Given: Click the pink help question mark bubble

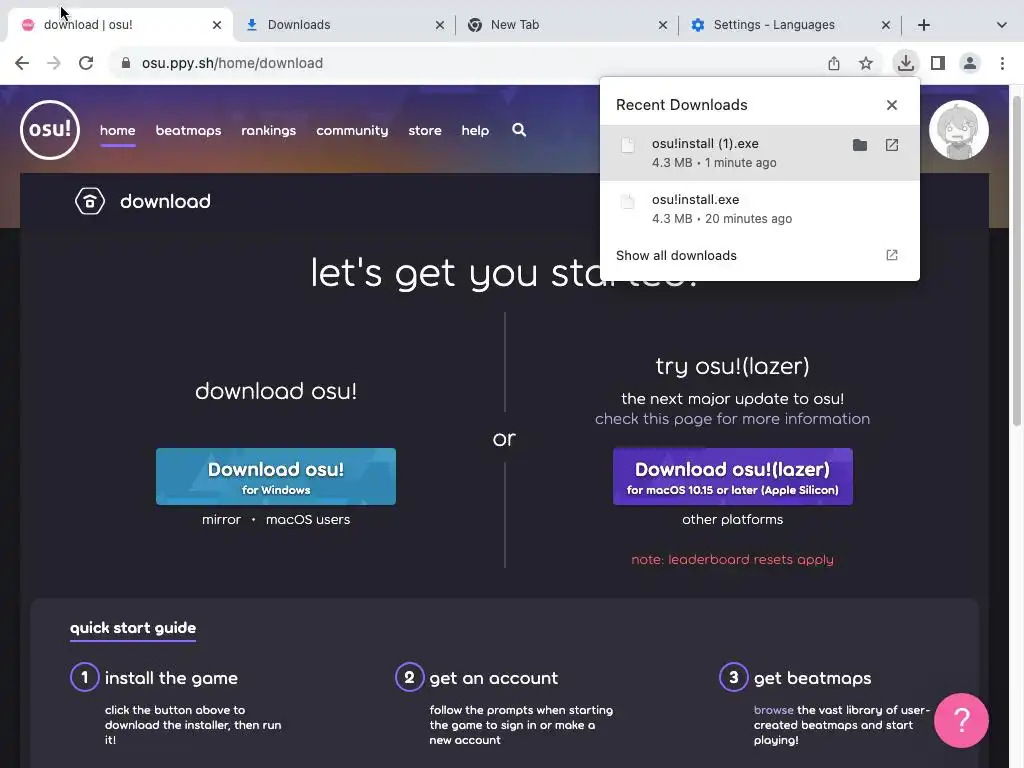Looking at the screenshot, I should (x=961, y=720).
